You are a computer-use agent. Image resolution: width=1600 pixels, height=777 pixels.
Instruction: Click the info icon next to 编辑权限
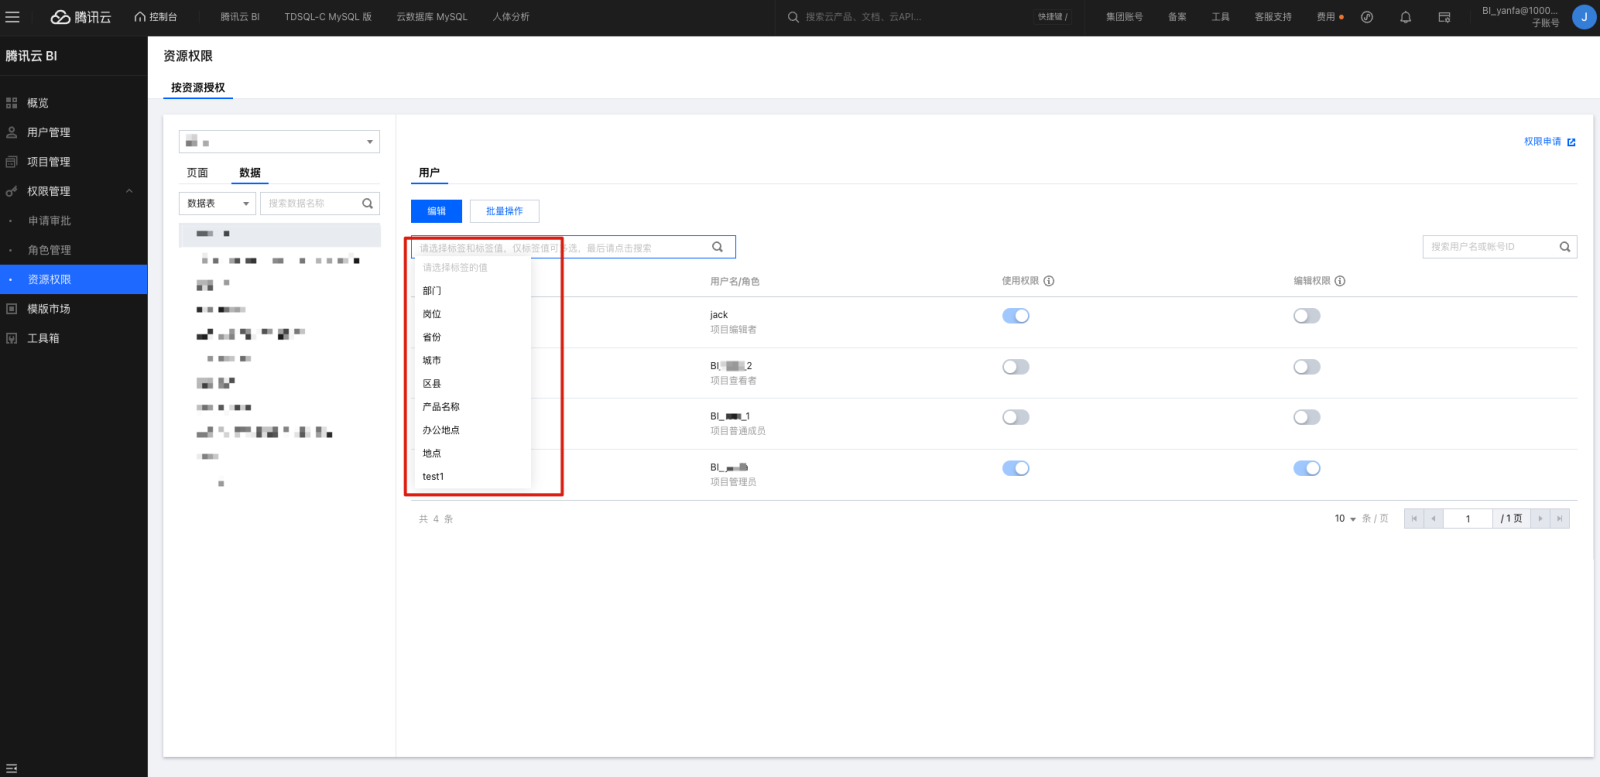[x=1340, y=281]
